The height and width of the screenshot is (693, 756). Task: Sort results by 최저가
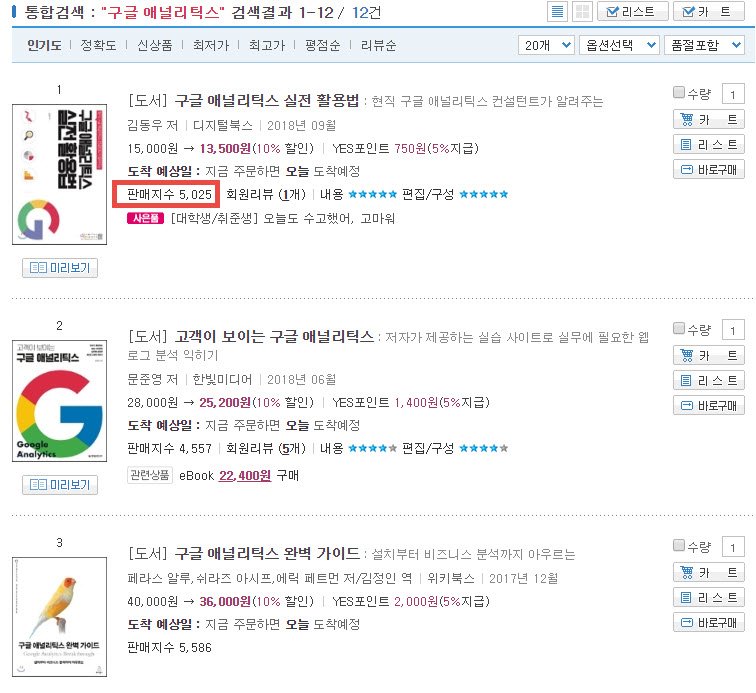coord(211,45)
